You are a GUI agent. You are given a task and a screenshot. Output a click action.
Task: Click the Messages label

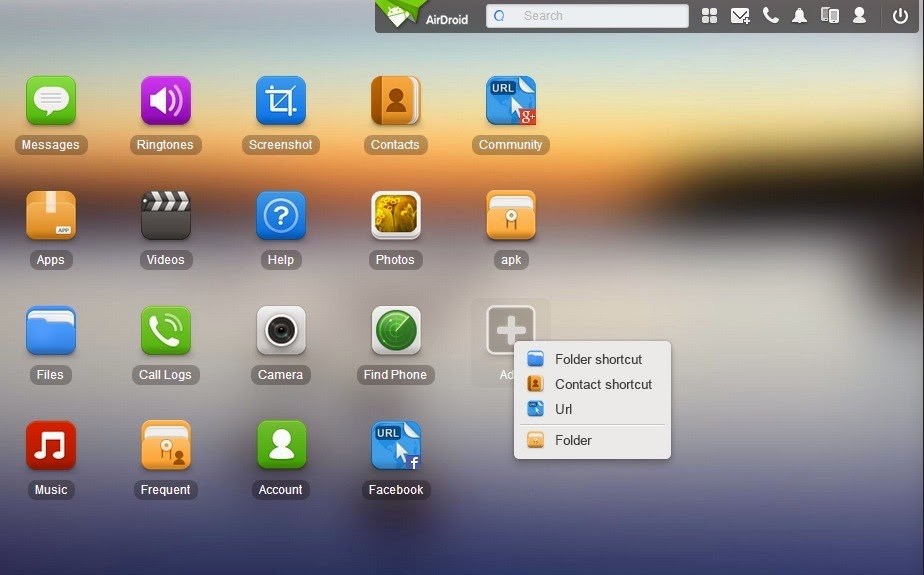point(51,145)
